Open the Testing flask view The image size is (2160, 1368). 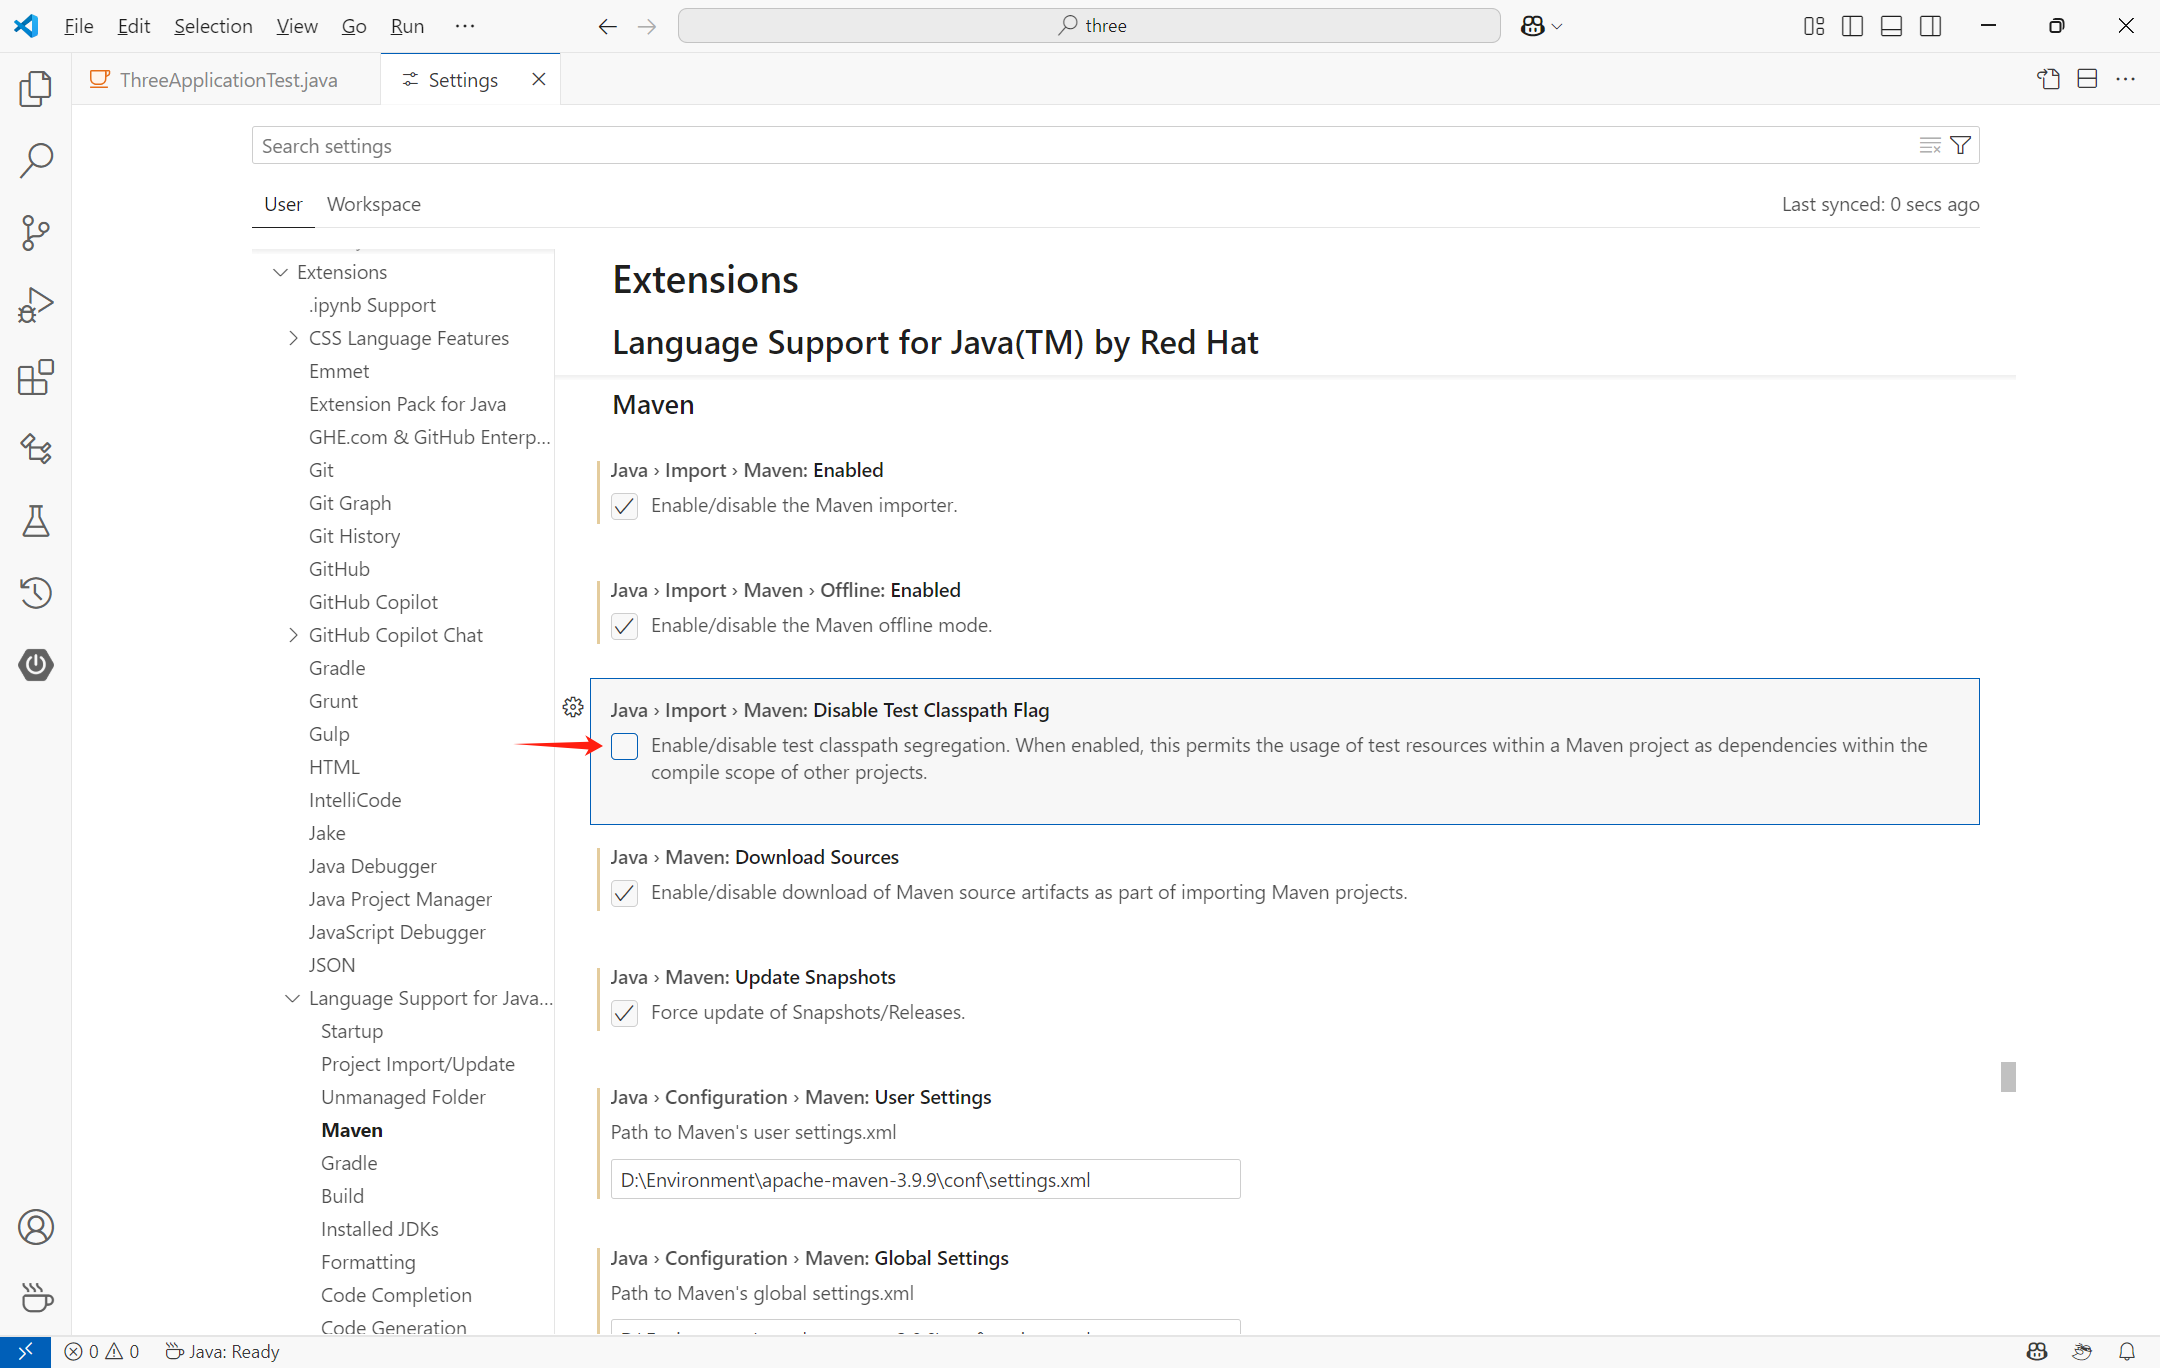point(35,521)
